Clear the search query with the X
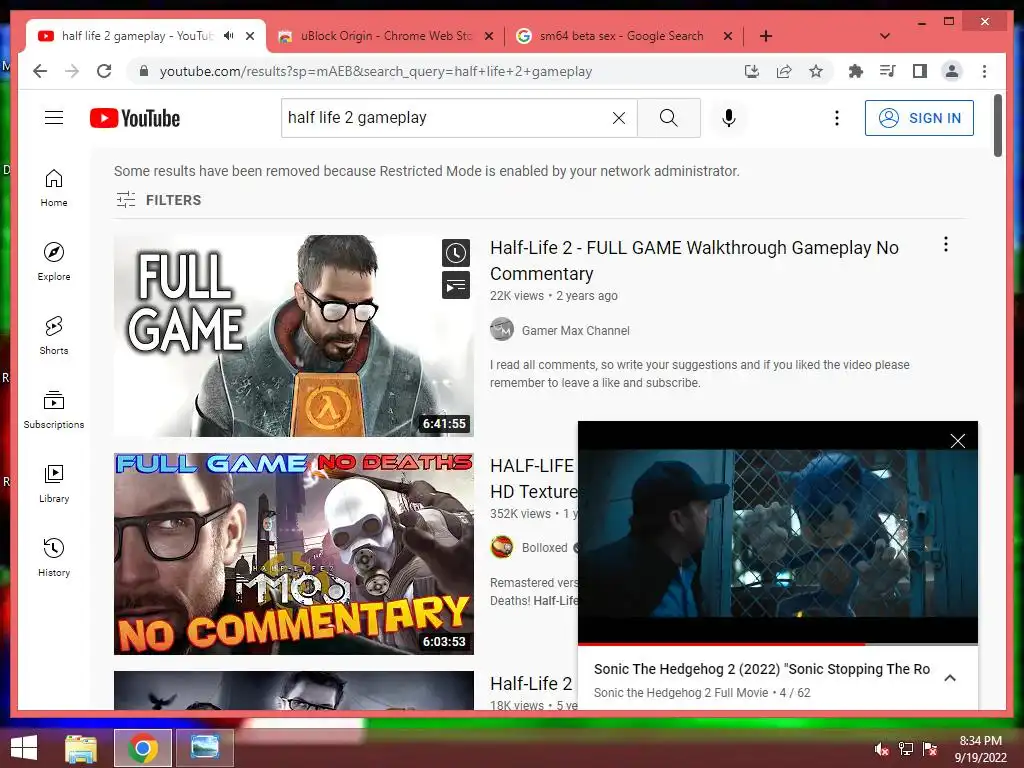Screen dimensions: 1024x768 [x=618, y=118]
